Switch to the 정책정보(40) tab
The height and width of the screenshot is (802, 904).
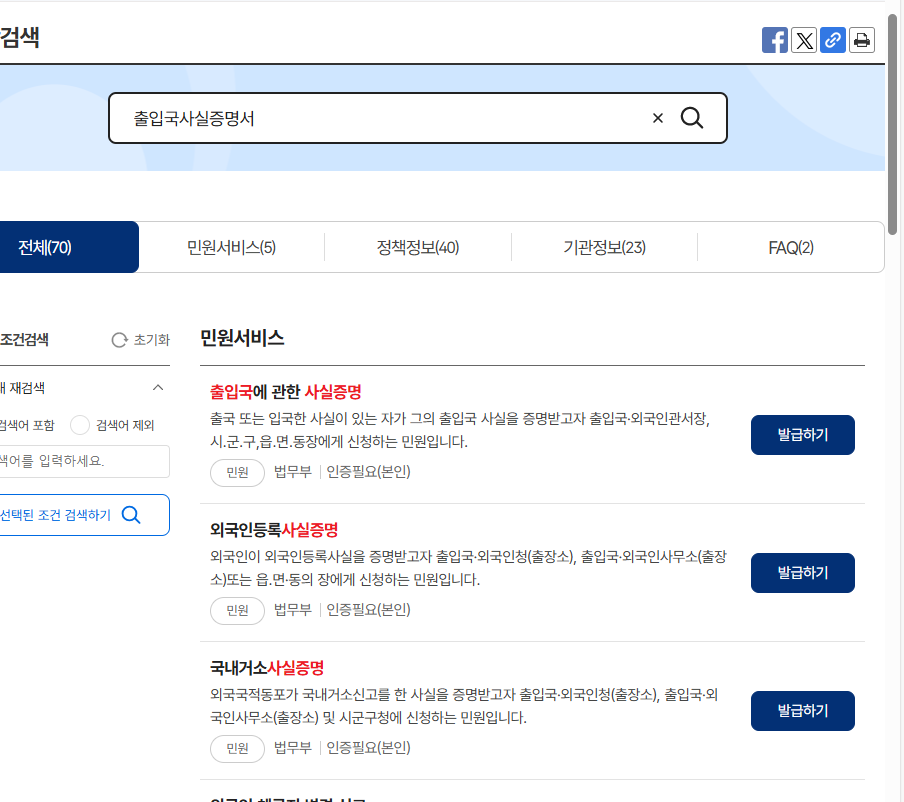tap(417, 246)
